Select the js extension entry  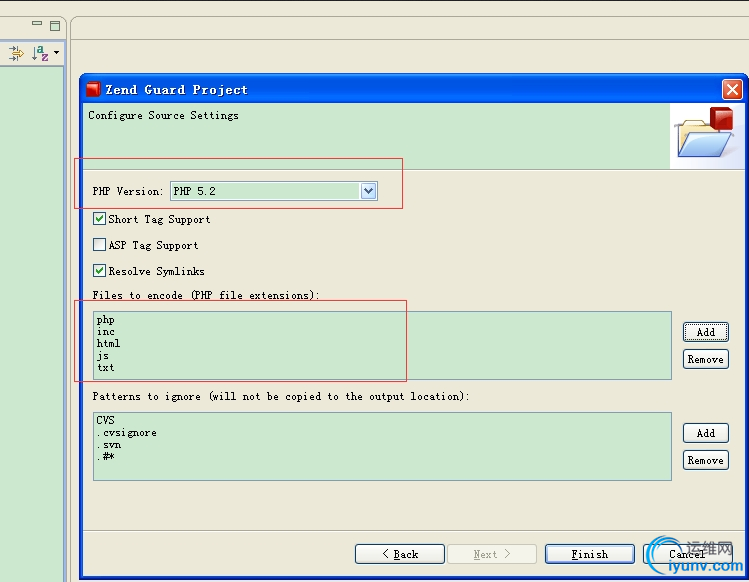coord(103,356)
